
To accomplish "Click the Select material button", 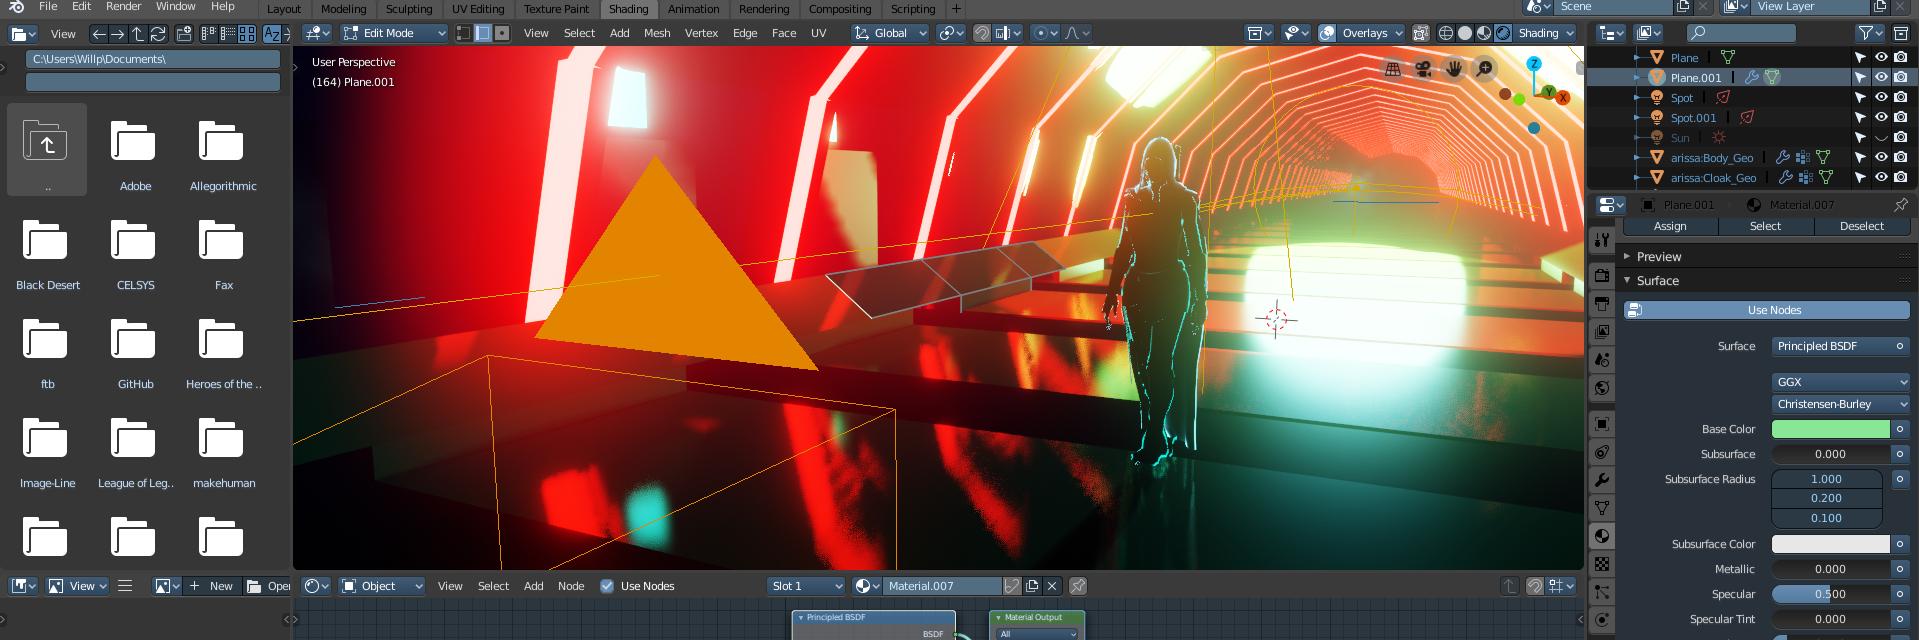I will pyautogui.click(x=1765, y=226).
